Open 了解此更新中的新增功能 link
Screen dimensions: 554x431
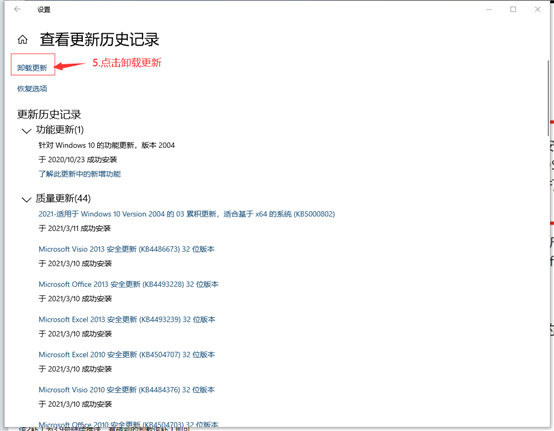pyautogui.click(x=79, y=174)
